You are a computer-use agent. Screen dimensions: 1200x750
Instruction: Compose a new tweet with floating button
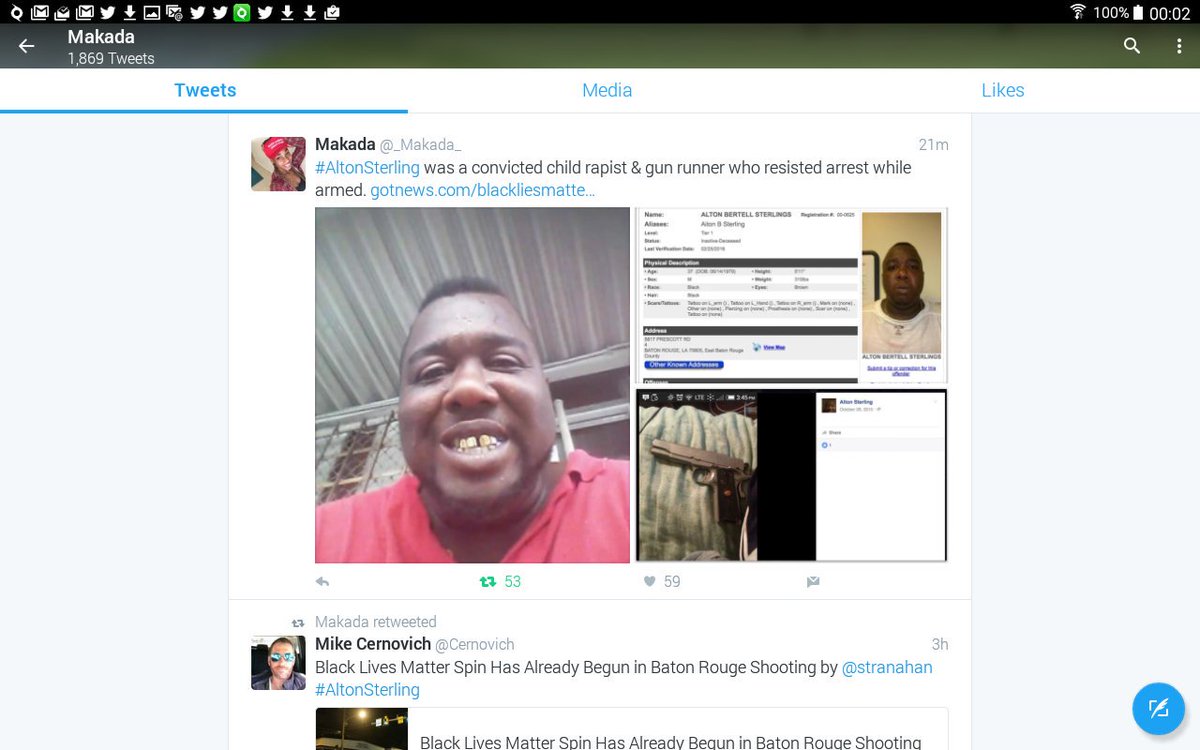click(1158, 709)
